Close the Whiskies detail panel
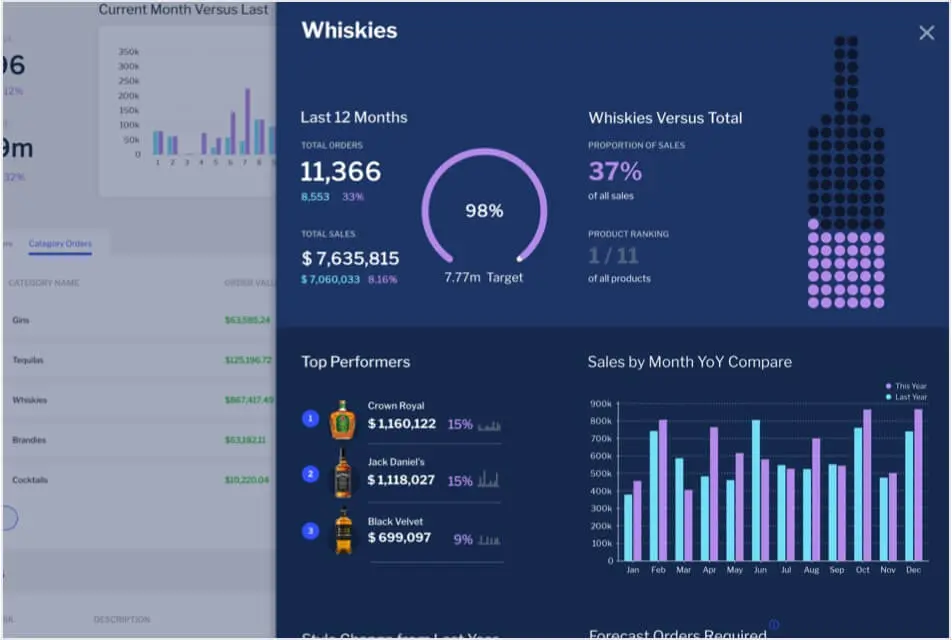The height and width of the screenshot is (640, 952). tap(926, 33)
